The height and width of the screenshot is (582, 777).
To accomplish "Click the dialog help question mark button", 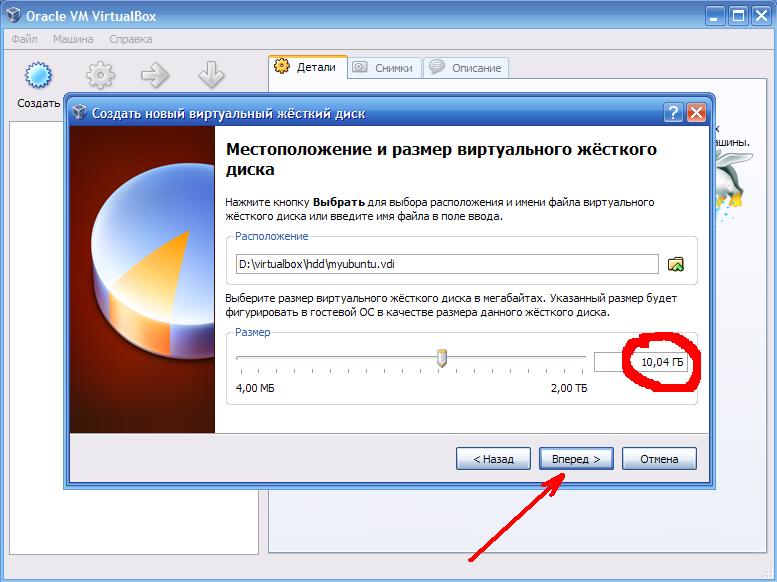I will click(673, 113).
